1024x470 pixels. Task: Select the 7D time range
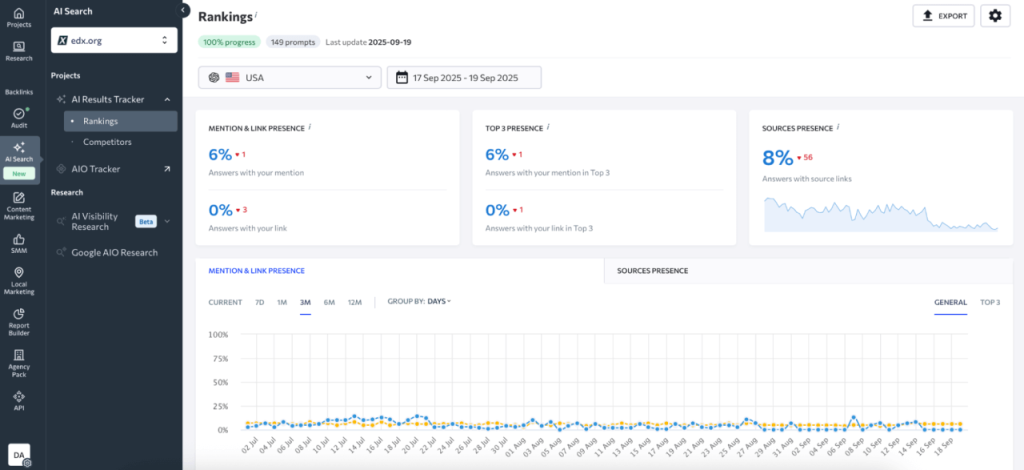pyautogui.click(x=259, y=302)
